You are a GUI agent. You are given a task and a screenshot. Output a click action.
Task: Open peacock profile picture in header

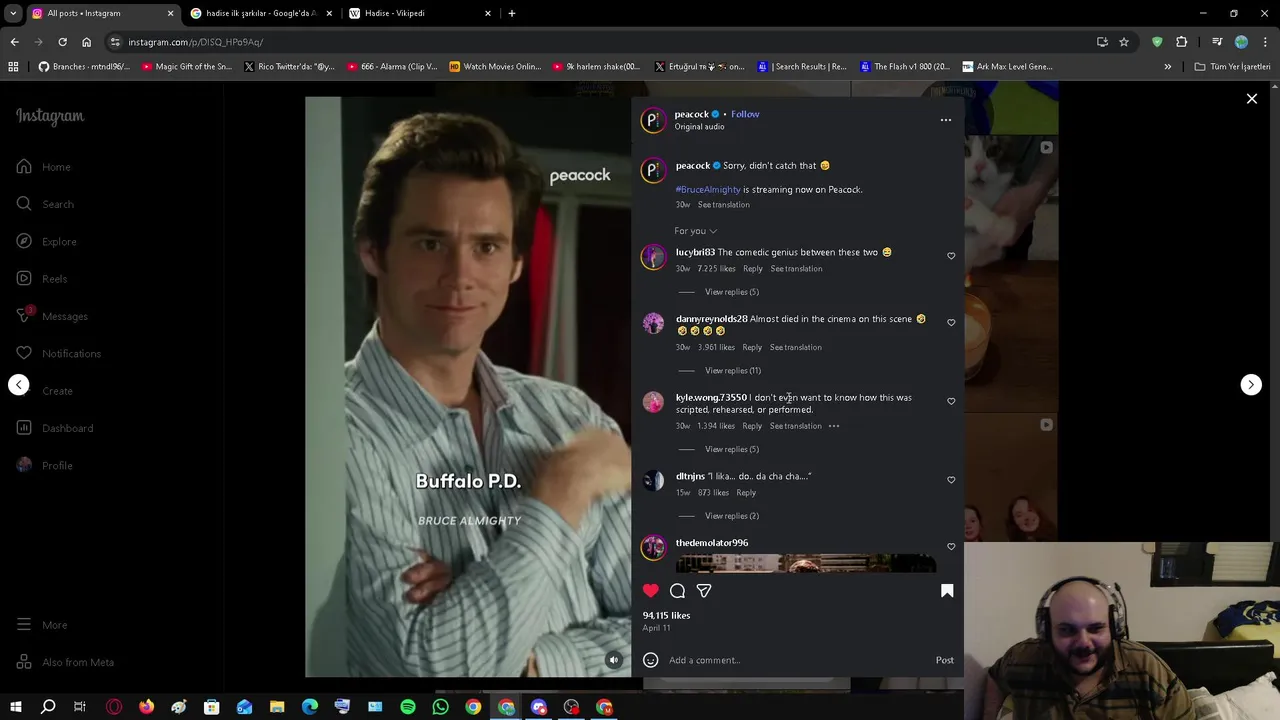pos(653,120)
